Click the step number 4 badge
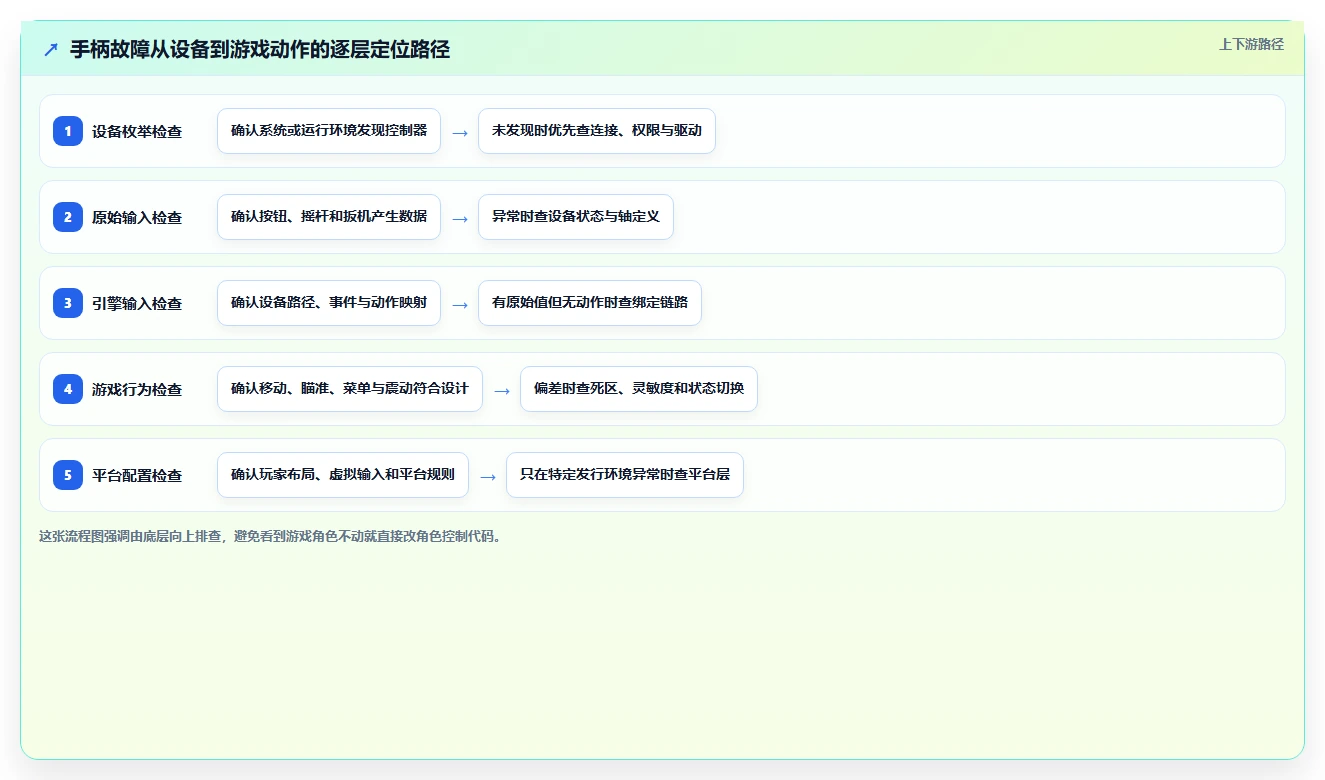The width and height of the screenshot is (1325, 780). [x=68, y=389]
